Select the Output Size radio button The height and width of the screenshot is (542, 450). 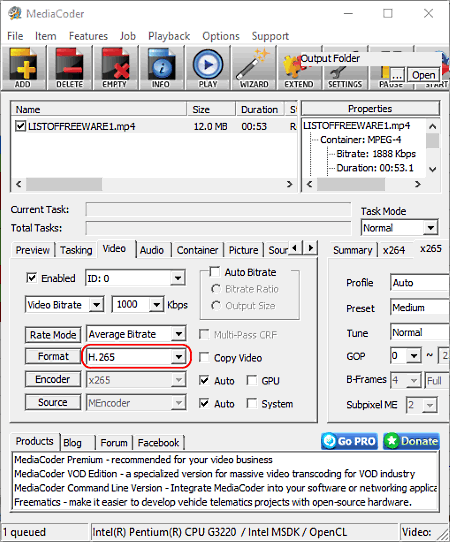(x=216, y=306)
